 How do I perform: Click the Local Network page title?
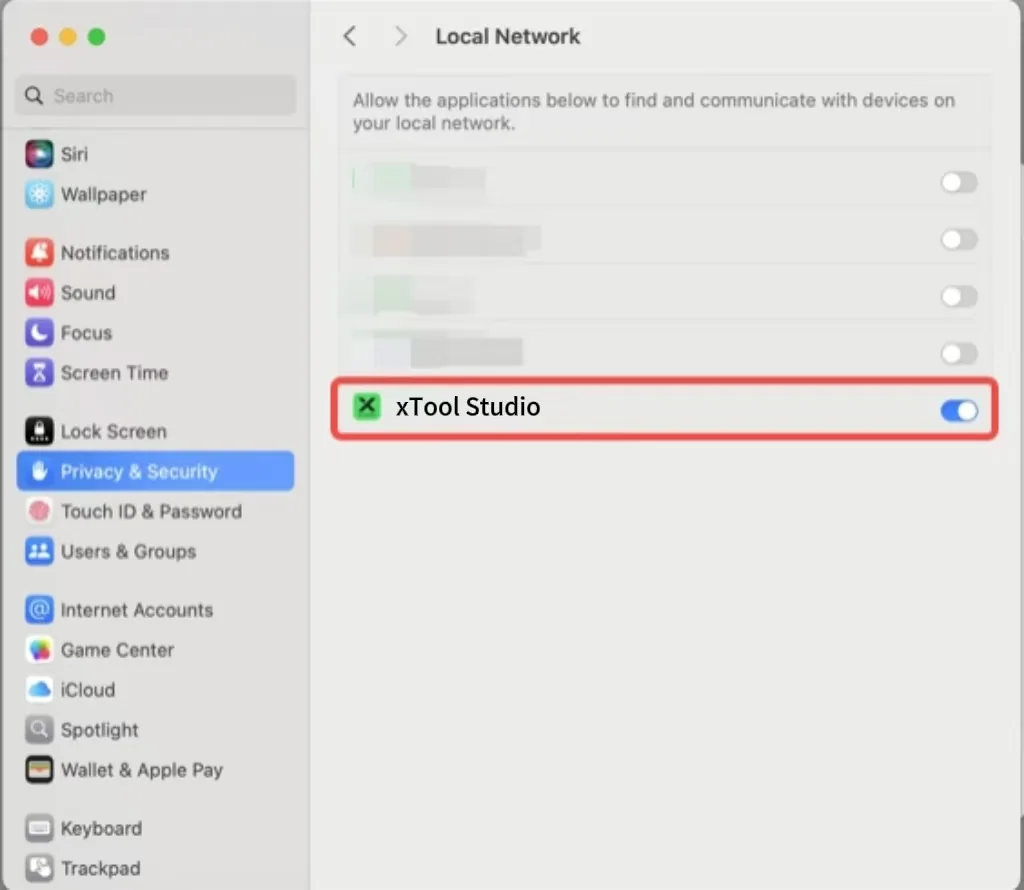(x=507, y=36)
